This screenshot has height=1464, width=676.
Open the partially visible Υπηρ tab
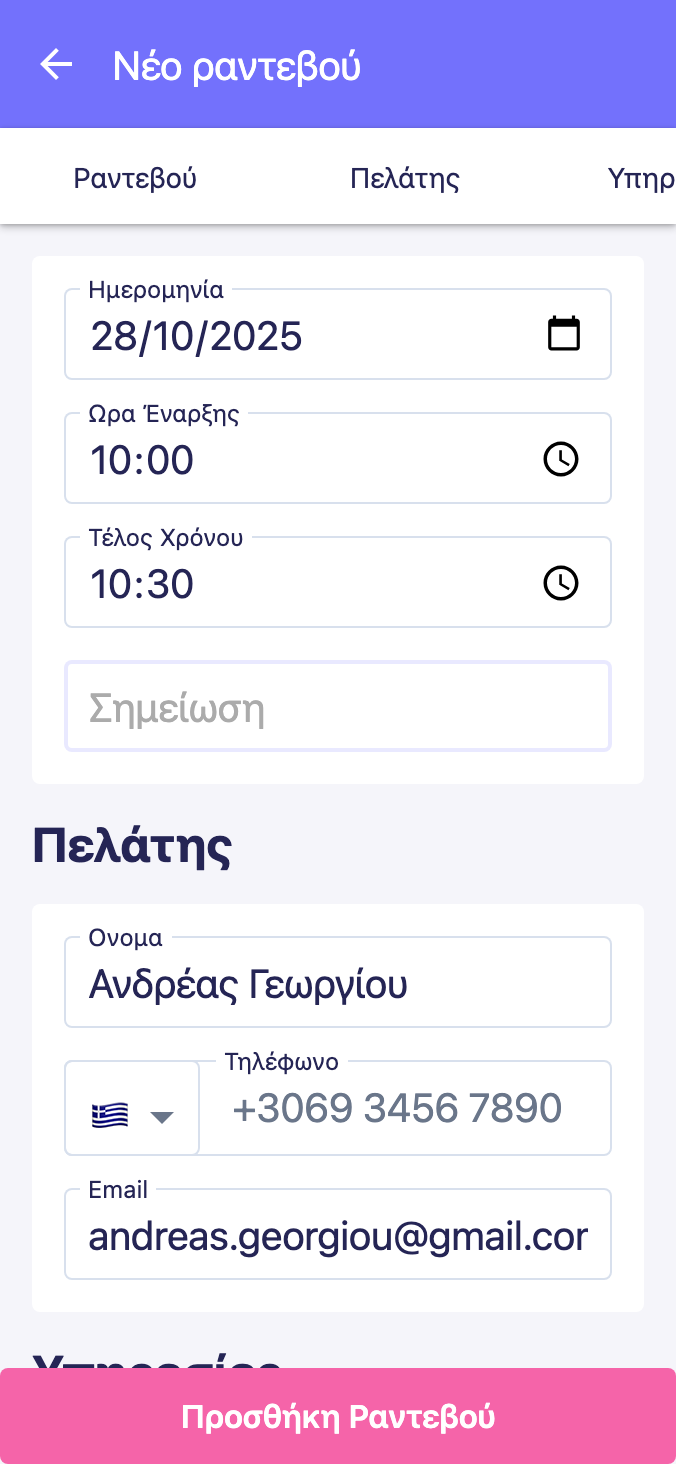(641, 179)
